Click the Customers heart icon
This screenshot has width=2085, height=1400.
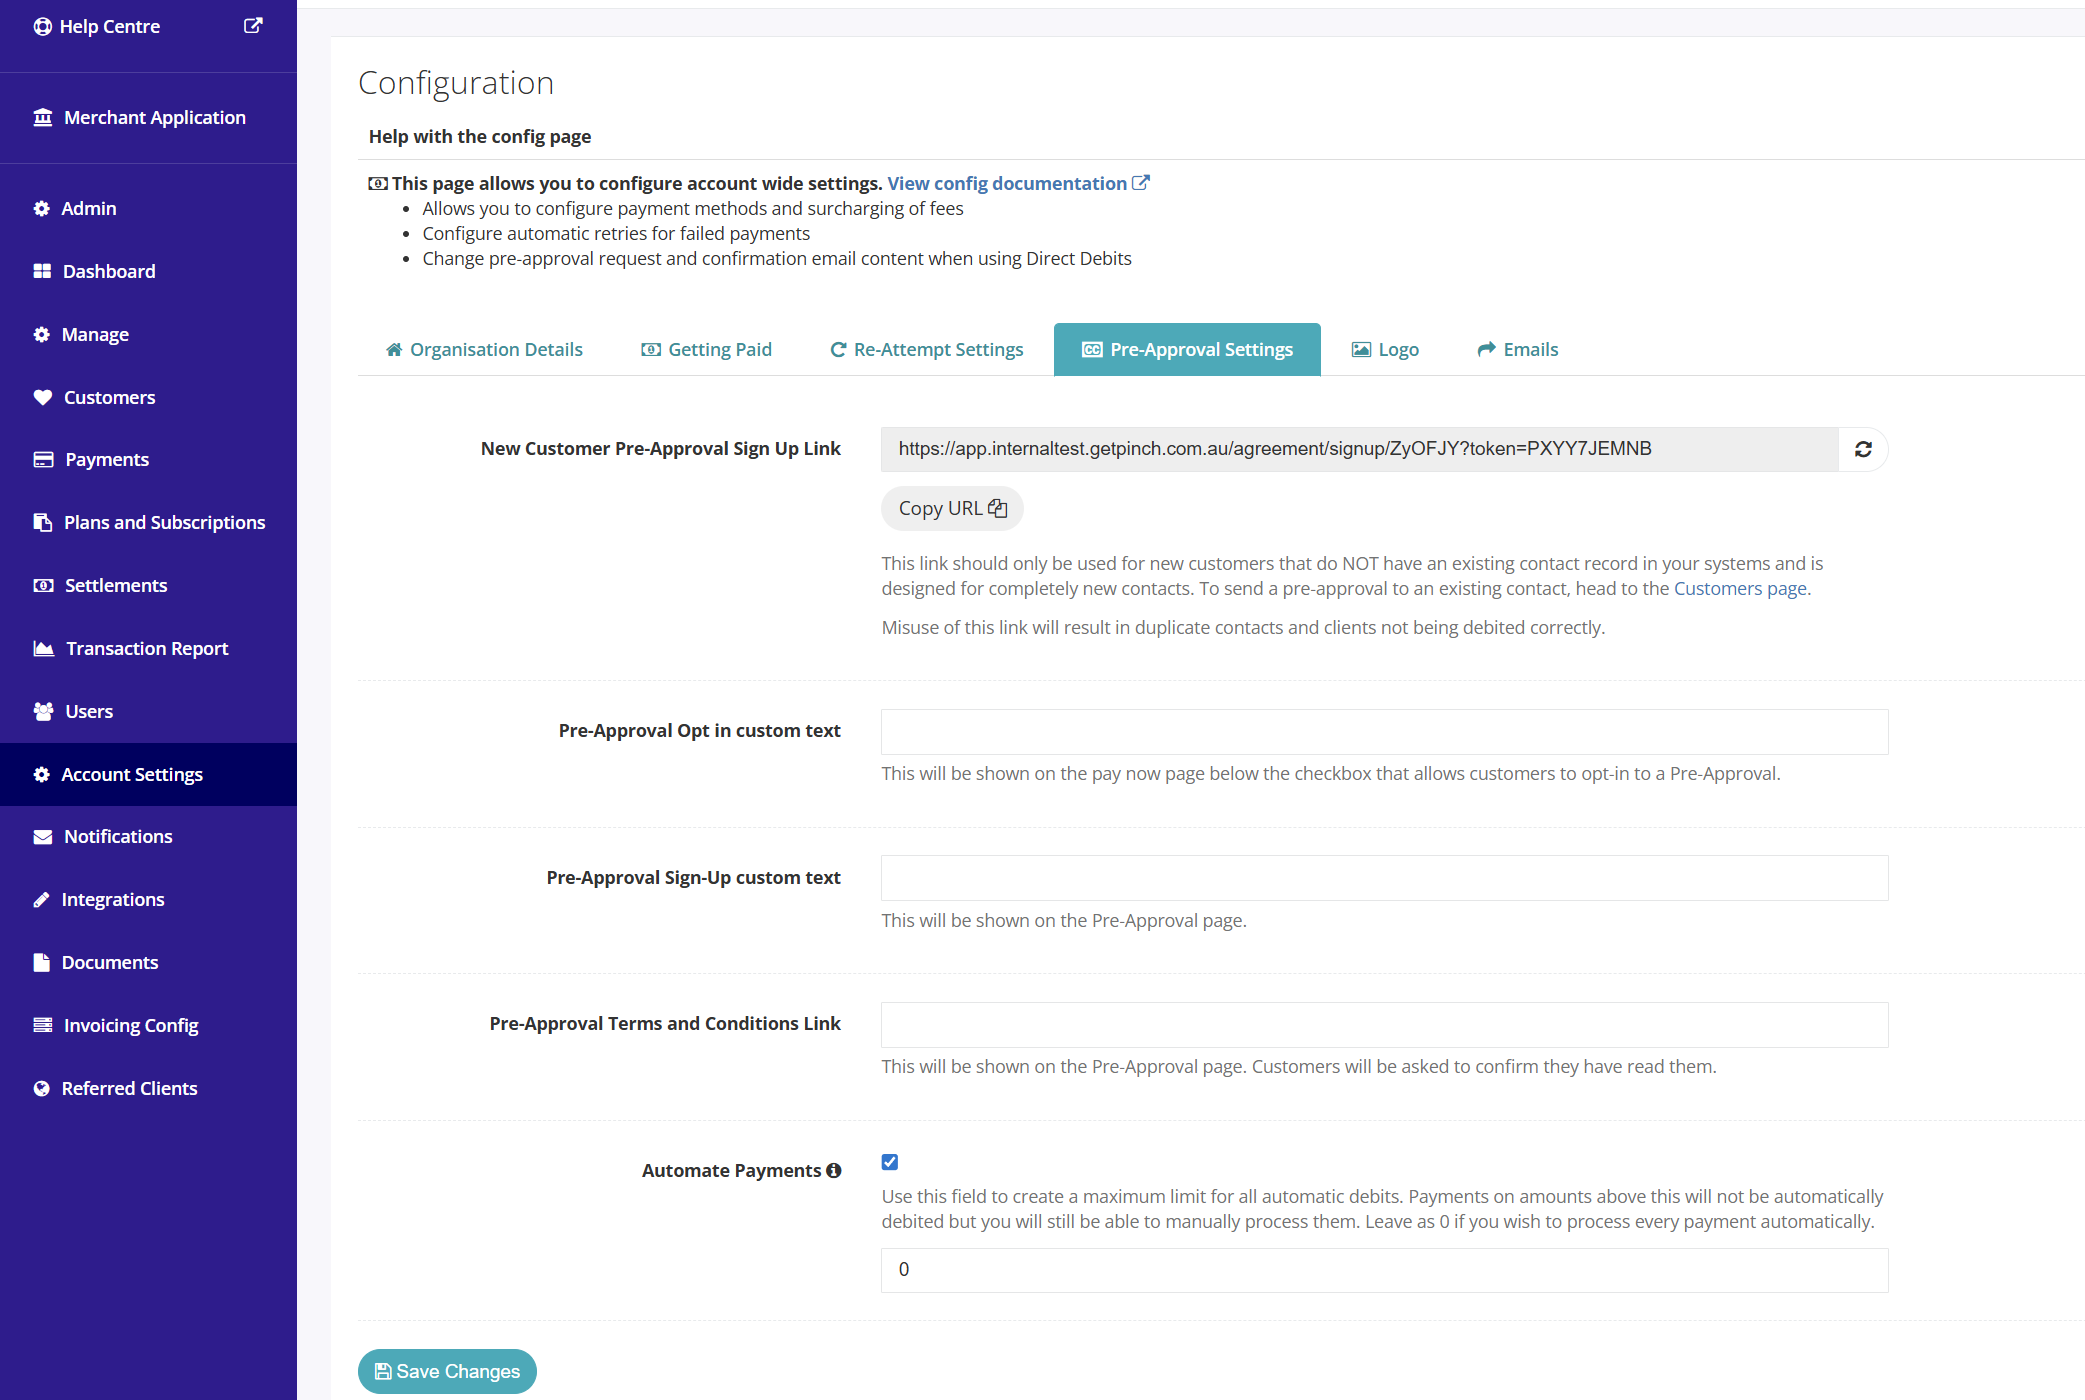pyautogui.click(x=43, y=397)
